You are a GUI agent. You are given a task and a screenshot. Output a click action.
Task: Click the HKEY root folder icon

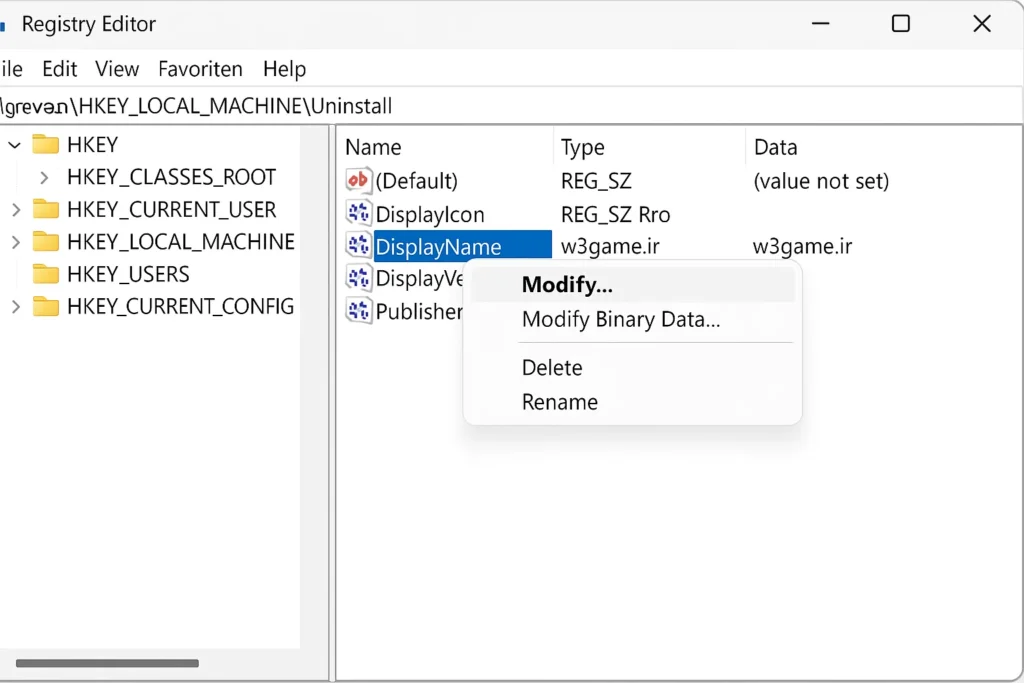[x=46, y=144]
